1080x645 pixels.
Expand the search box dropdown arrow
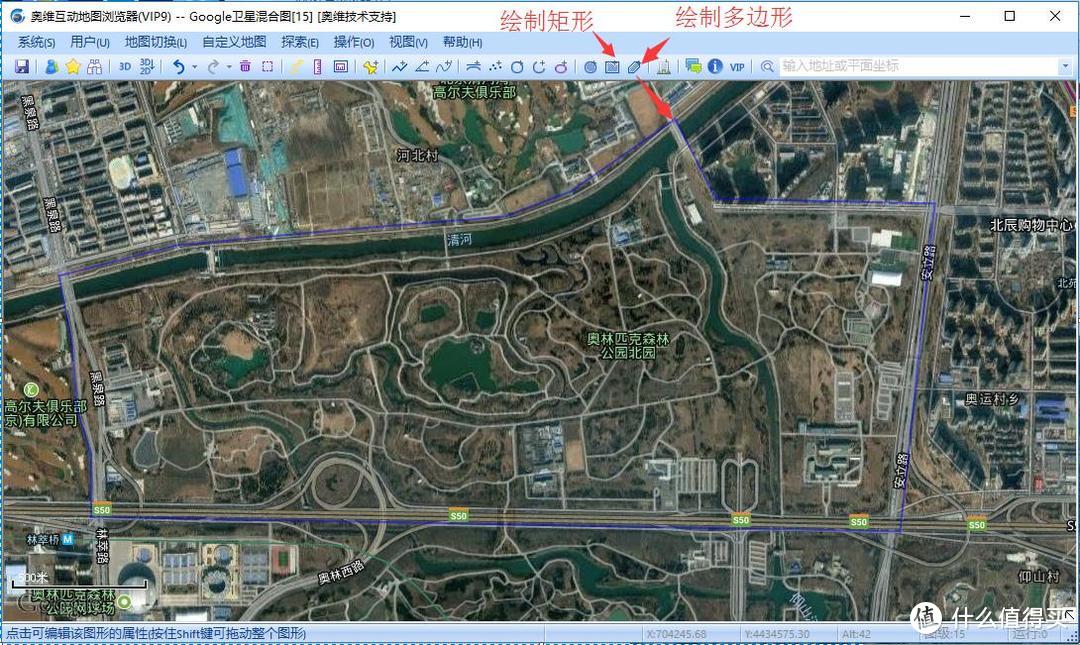tap(1066, 66)
